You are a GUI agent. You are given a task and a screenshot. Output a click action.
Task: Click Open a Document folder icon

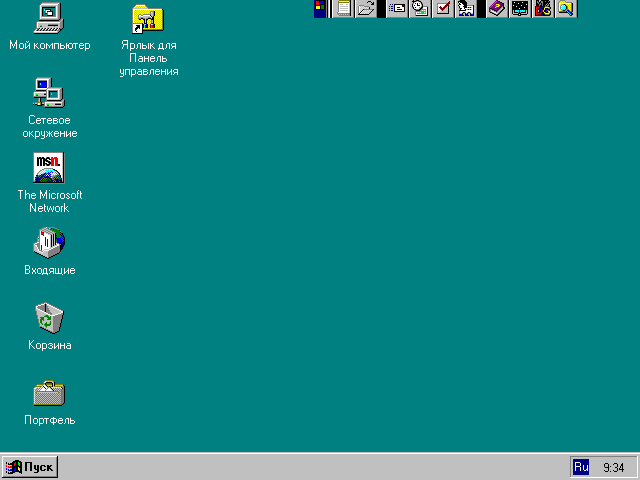click(366, 9)
